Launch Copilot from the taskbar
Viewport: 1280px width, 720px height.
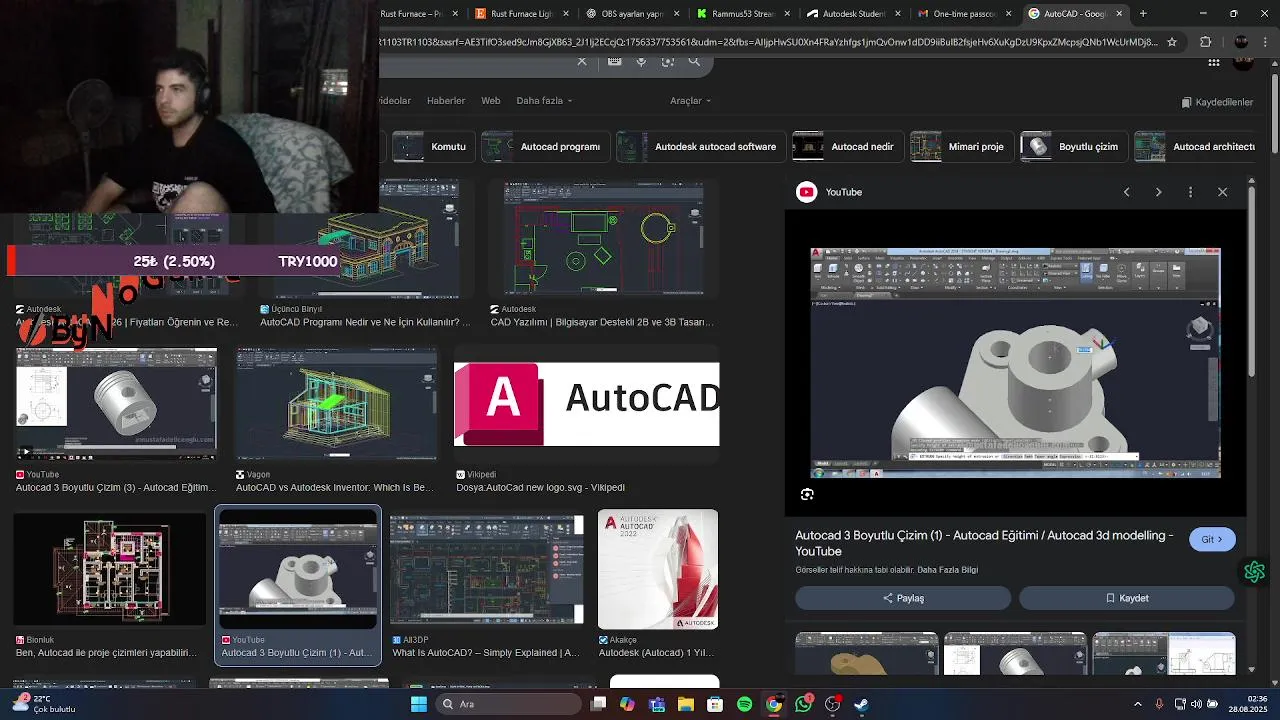[x=627, y=704]
